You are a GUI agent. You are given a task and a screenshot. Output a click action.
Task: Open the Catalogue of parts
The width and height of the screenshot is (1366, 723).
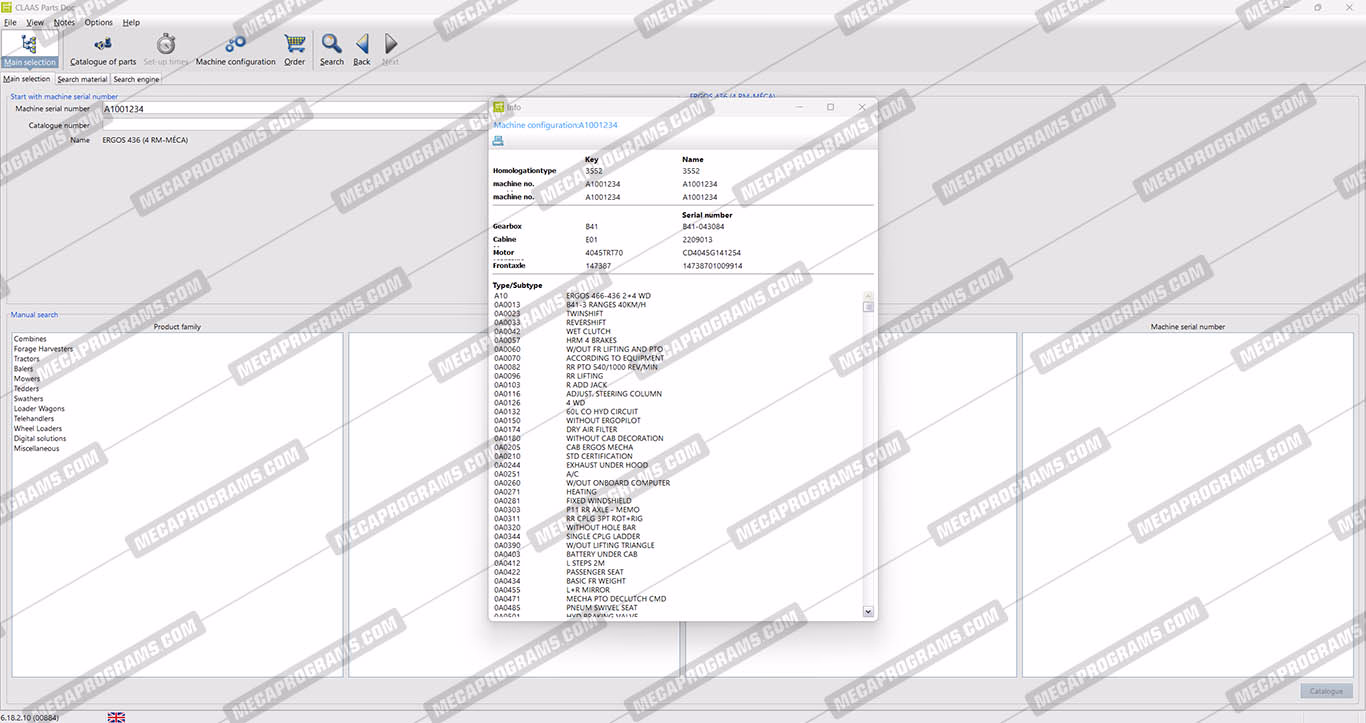[103, 48]
